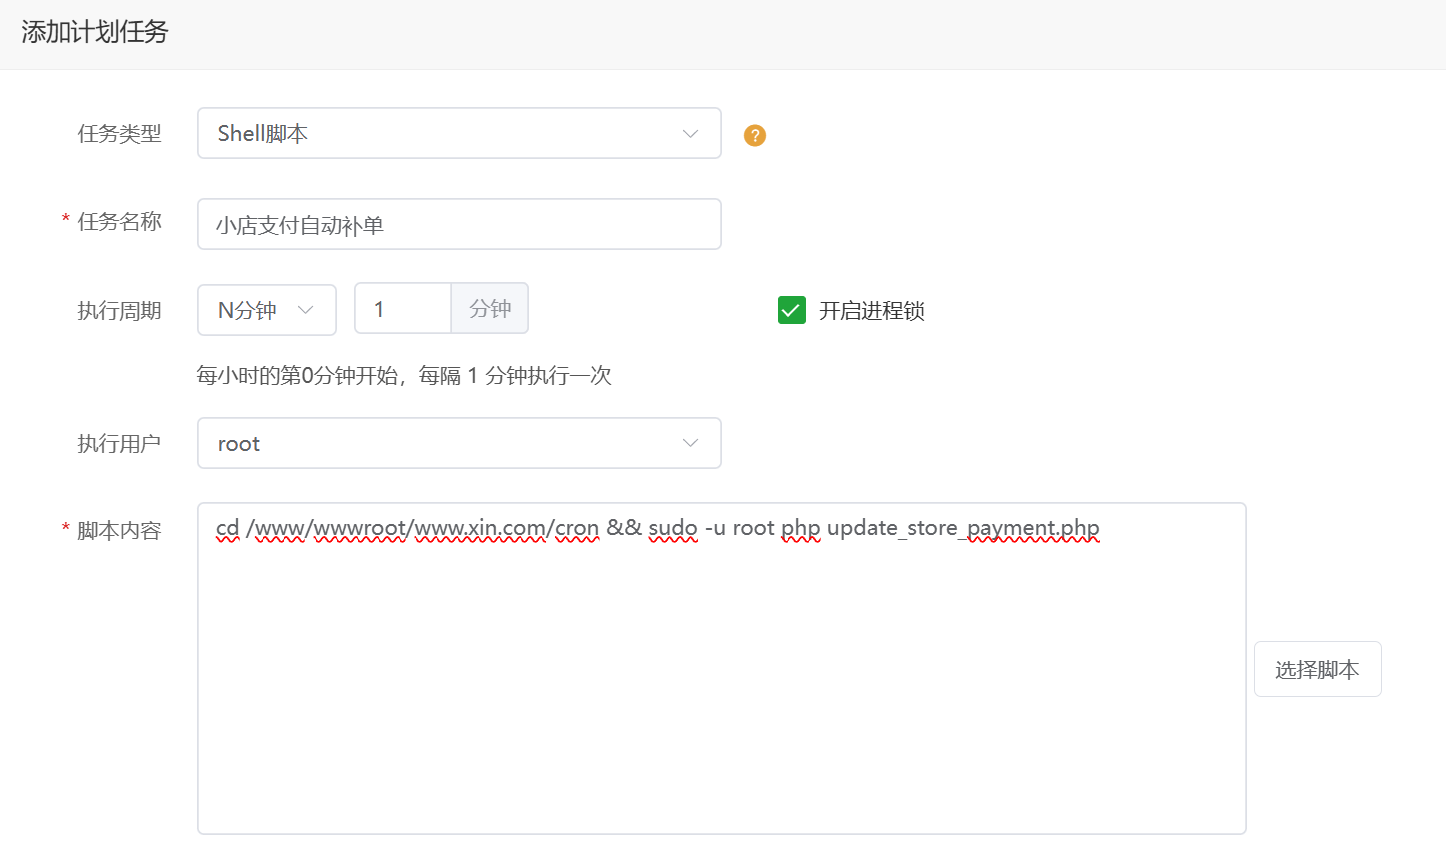The height and width of the screenshot is (865, 1446).
Task: Open the execution period N分钟 dropdown
Action: 266,310
